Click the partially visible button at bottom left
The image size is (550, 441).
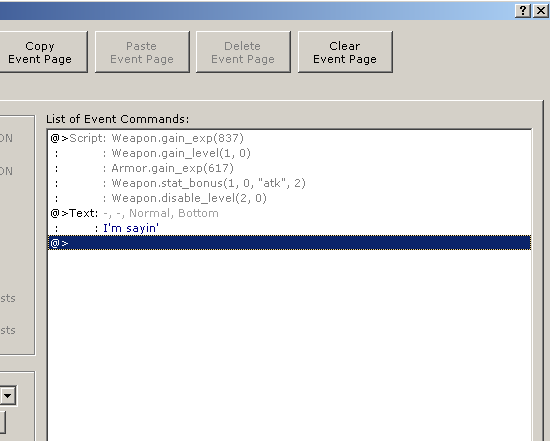pos(2,422)
